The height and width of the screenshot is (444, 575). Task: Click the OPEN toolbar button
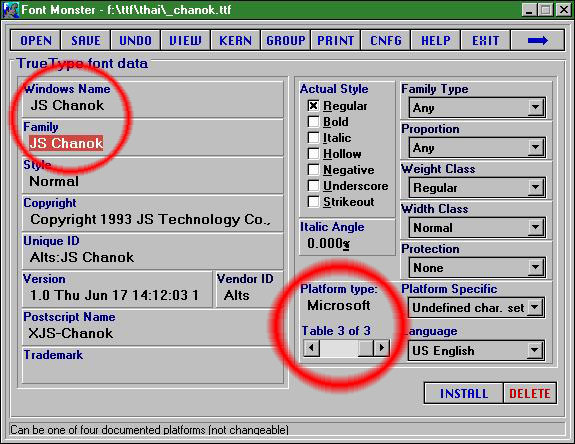tap(36, 40)
